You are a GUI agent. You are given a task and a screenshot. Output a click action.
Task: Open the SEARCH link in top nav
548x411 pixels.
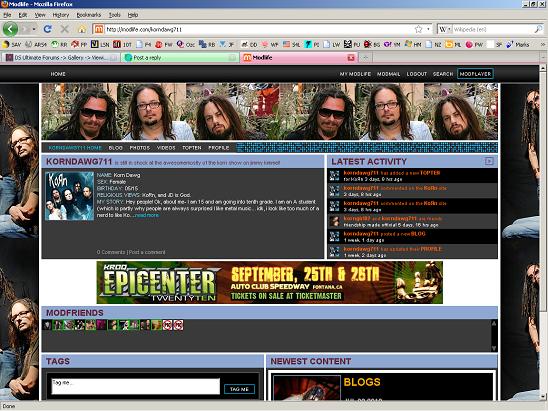[443, 74]
